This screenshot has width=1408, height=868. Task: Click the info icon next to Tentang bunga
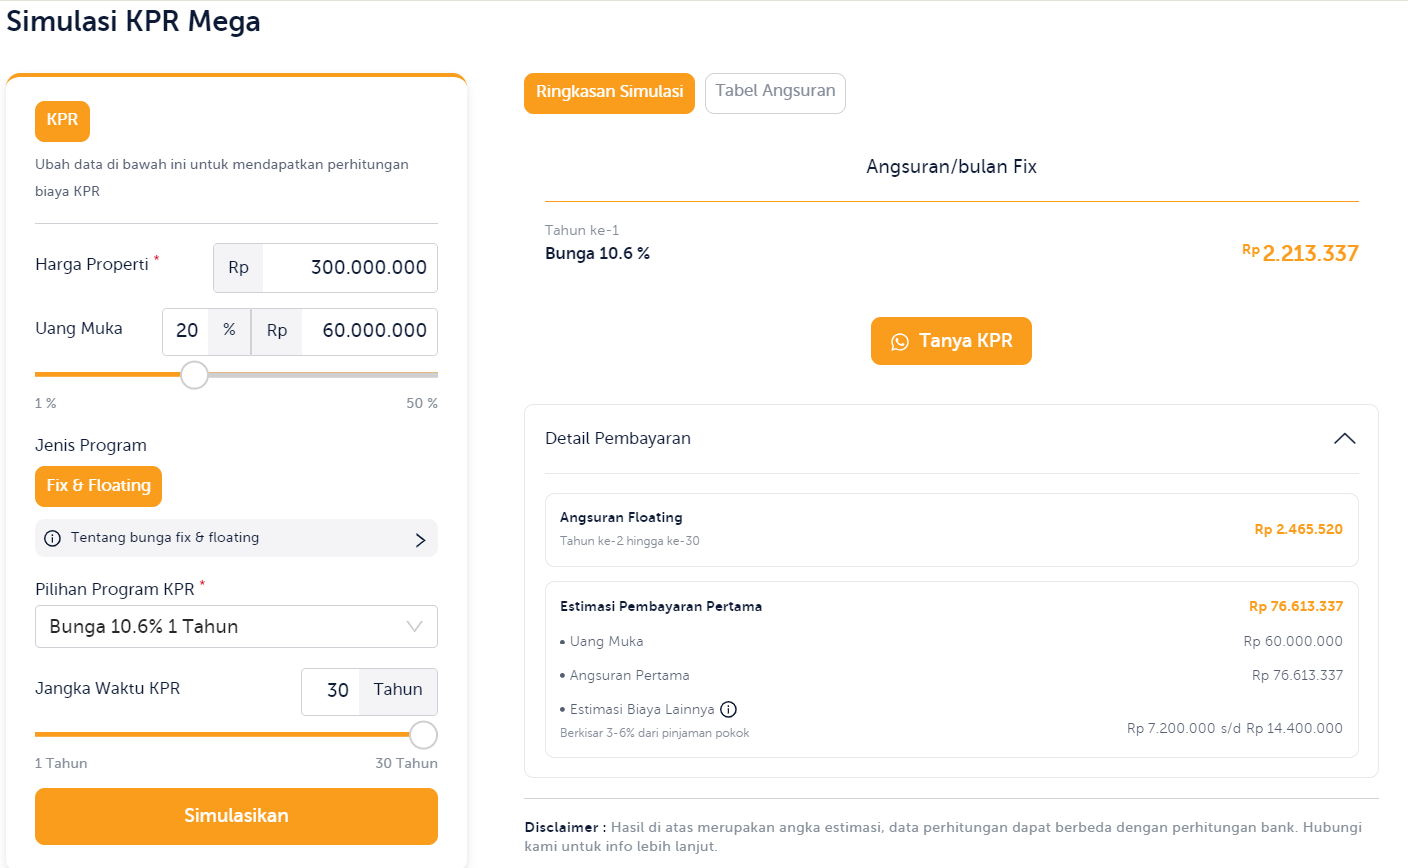point(53,538)
